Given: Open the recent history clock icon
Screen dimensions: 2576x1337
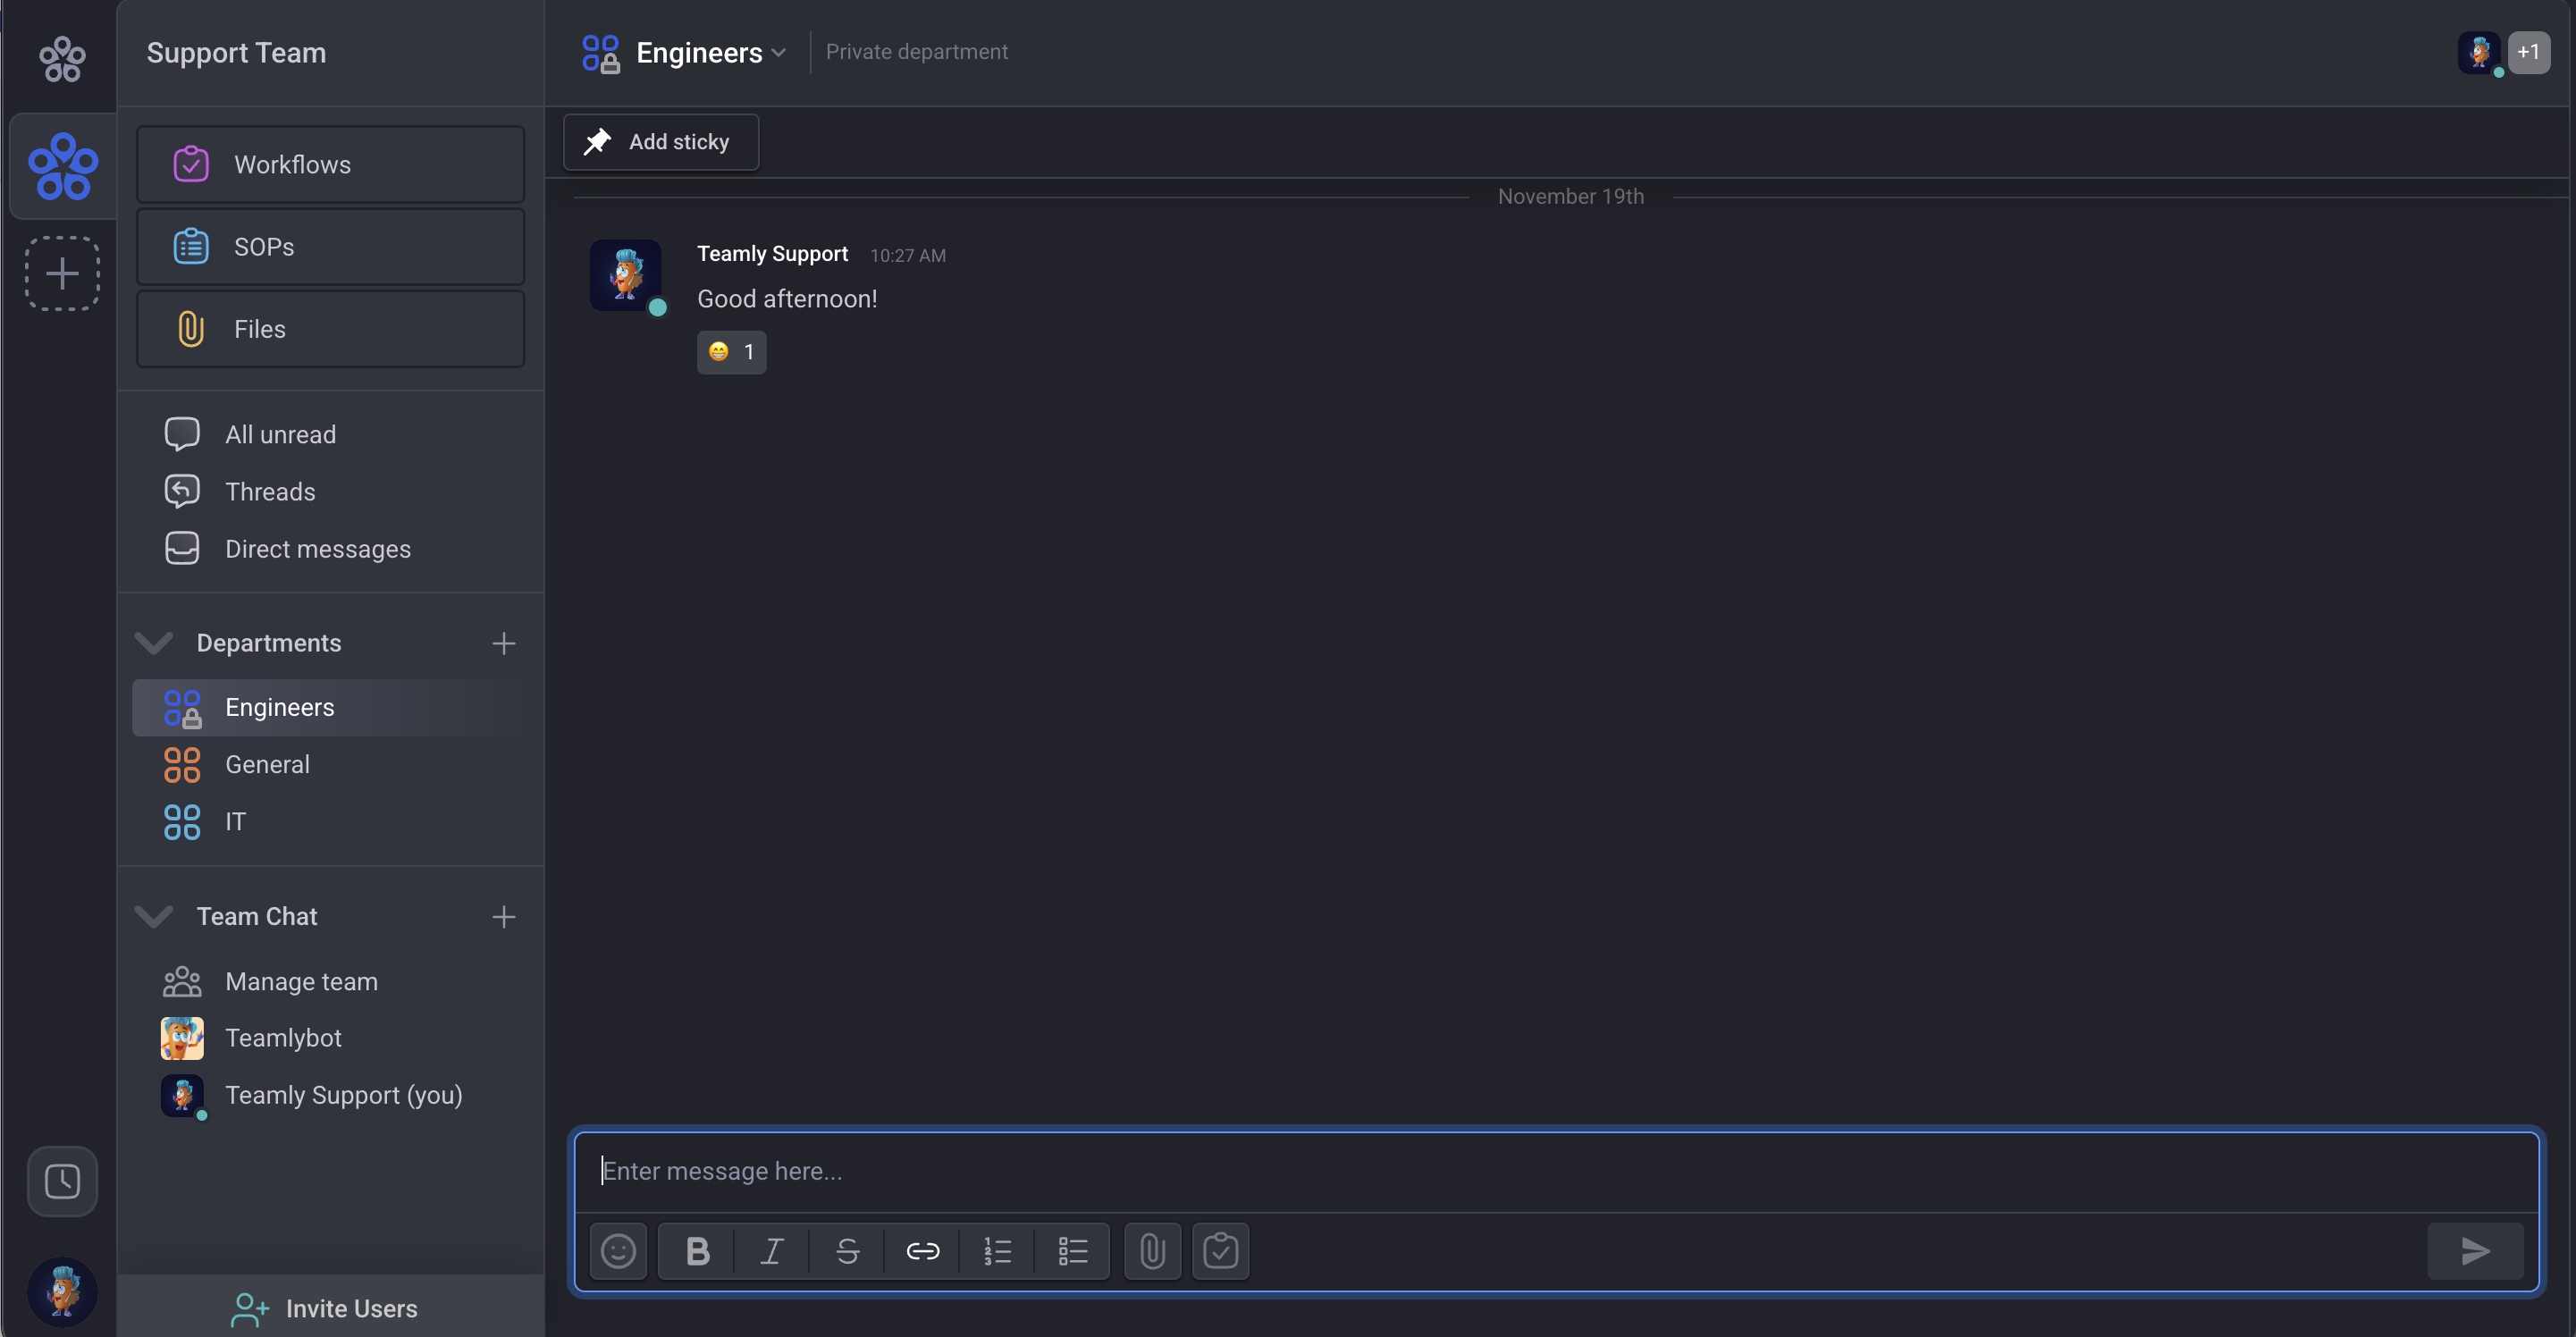Looking at the screenshot, I should pos(62,1181).
